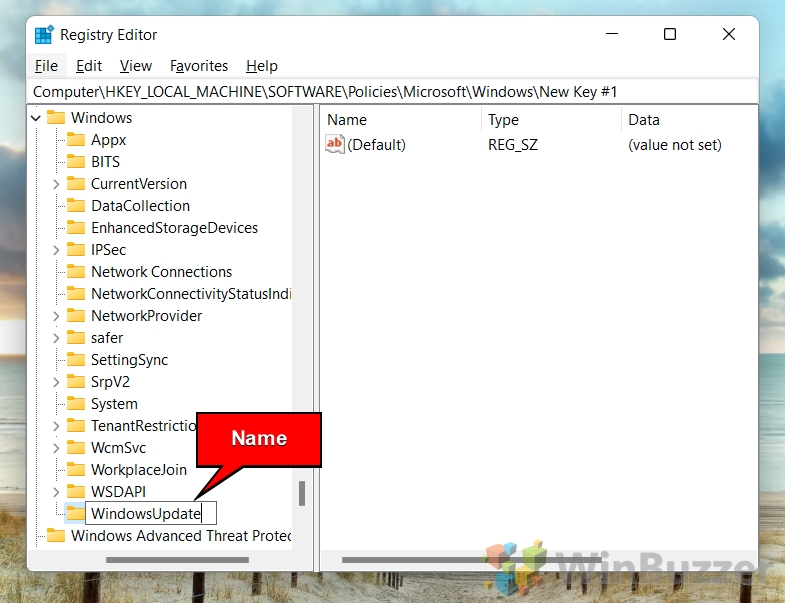Select the SettingSync key label

click(x=130, y=360)
